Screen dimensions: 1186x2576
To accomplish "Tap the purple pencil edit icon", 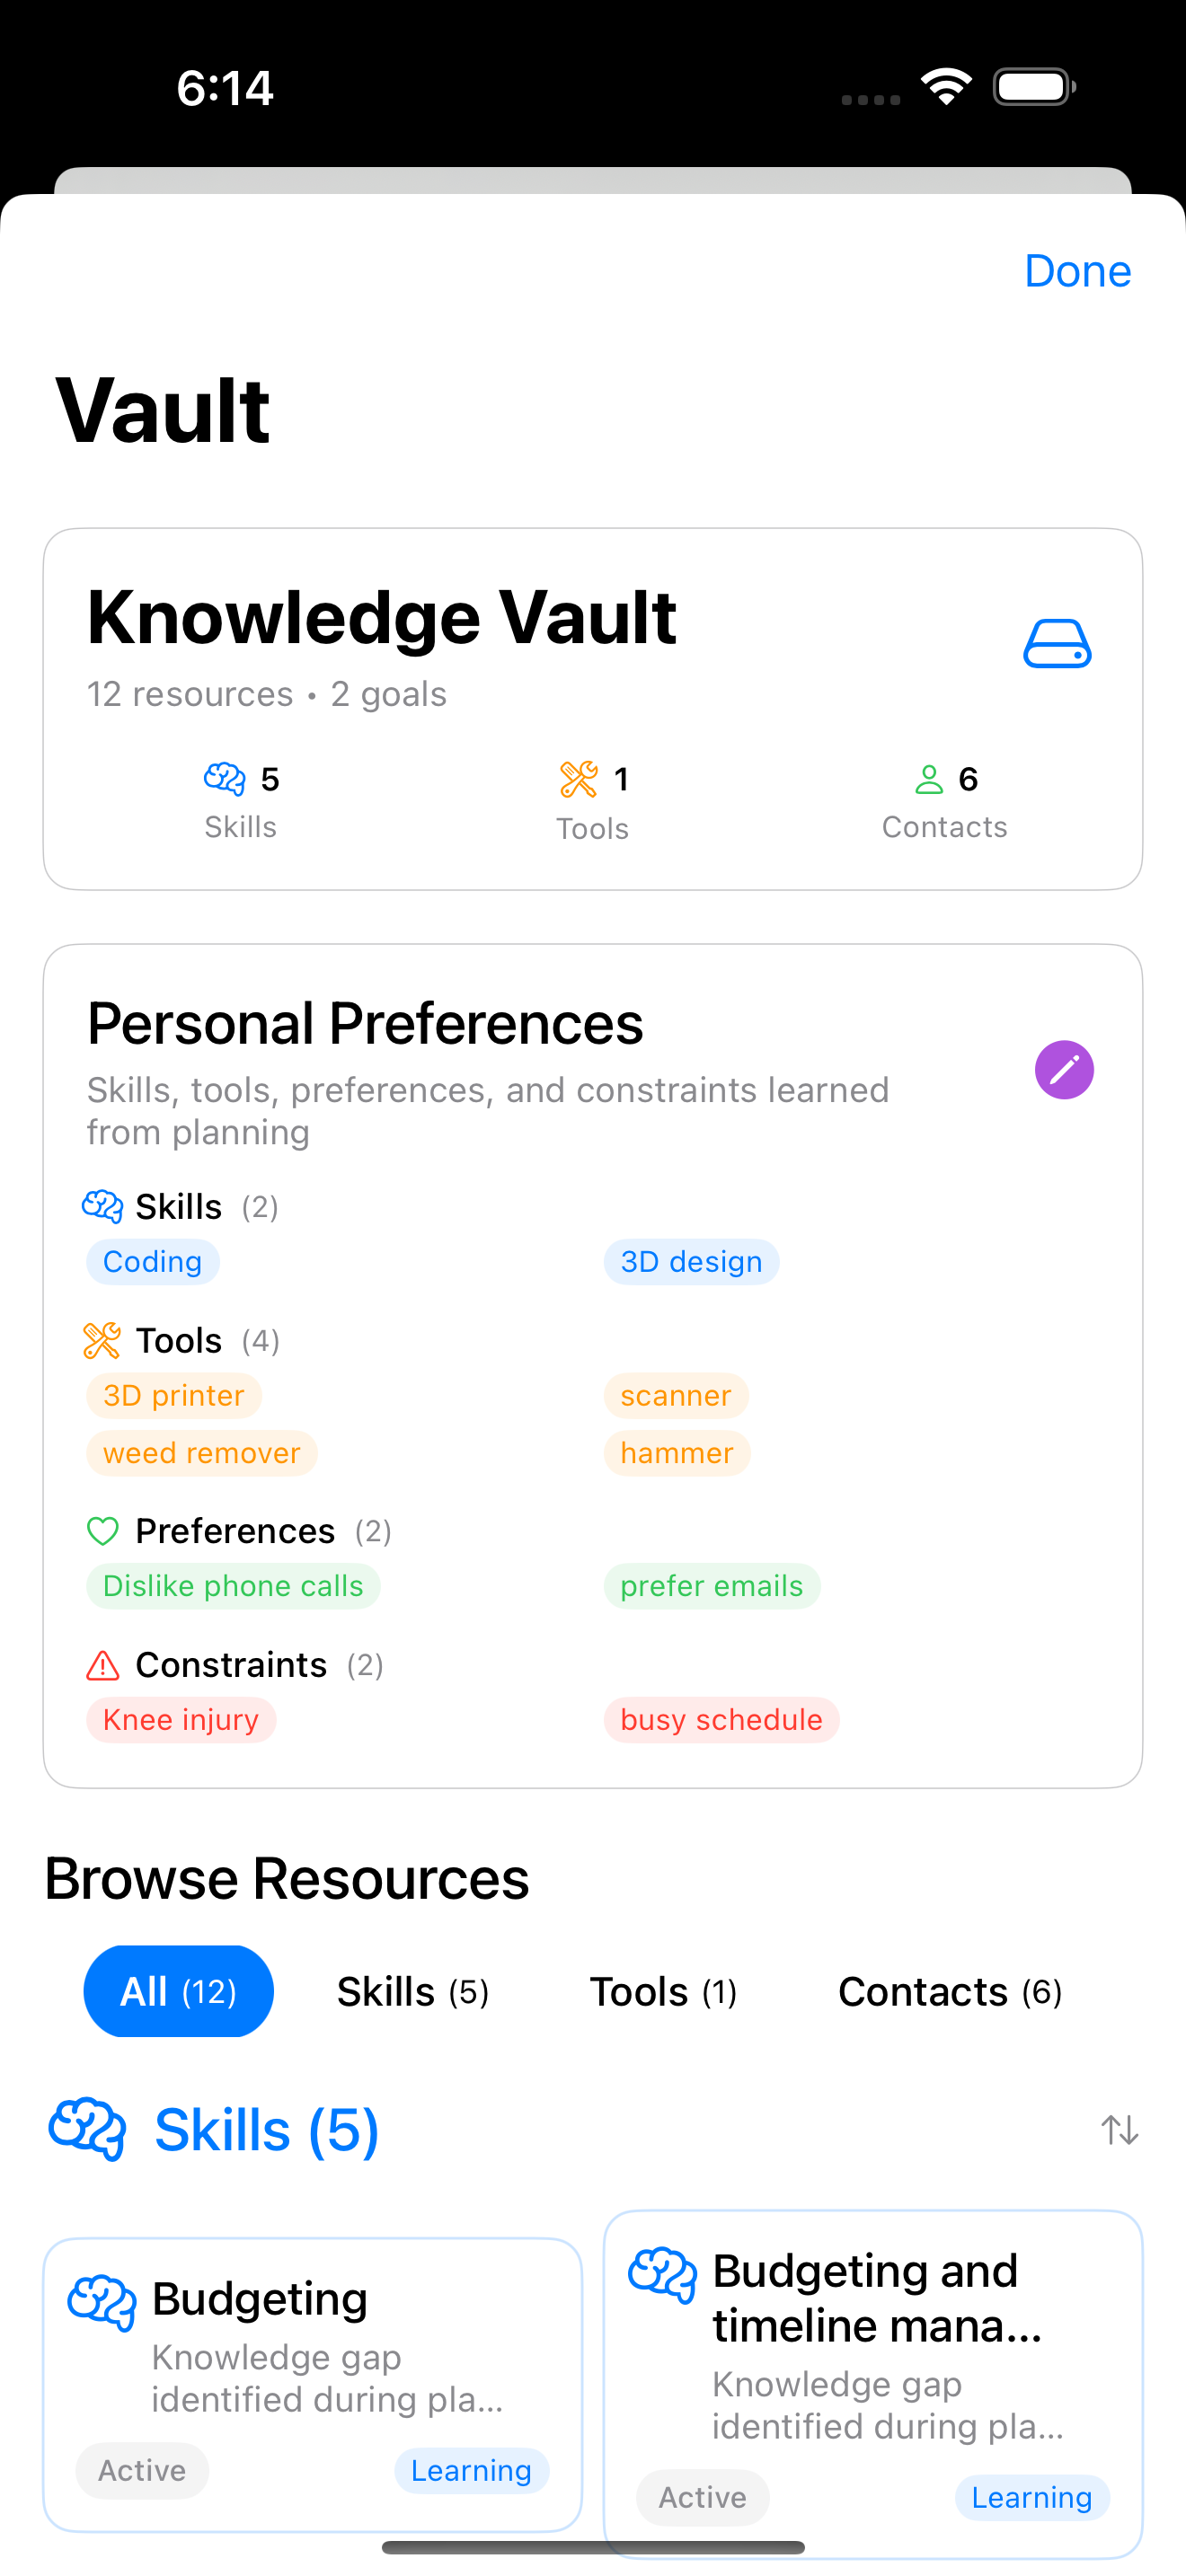I will point(1064,1070).
